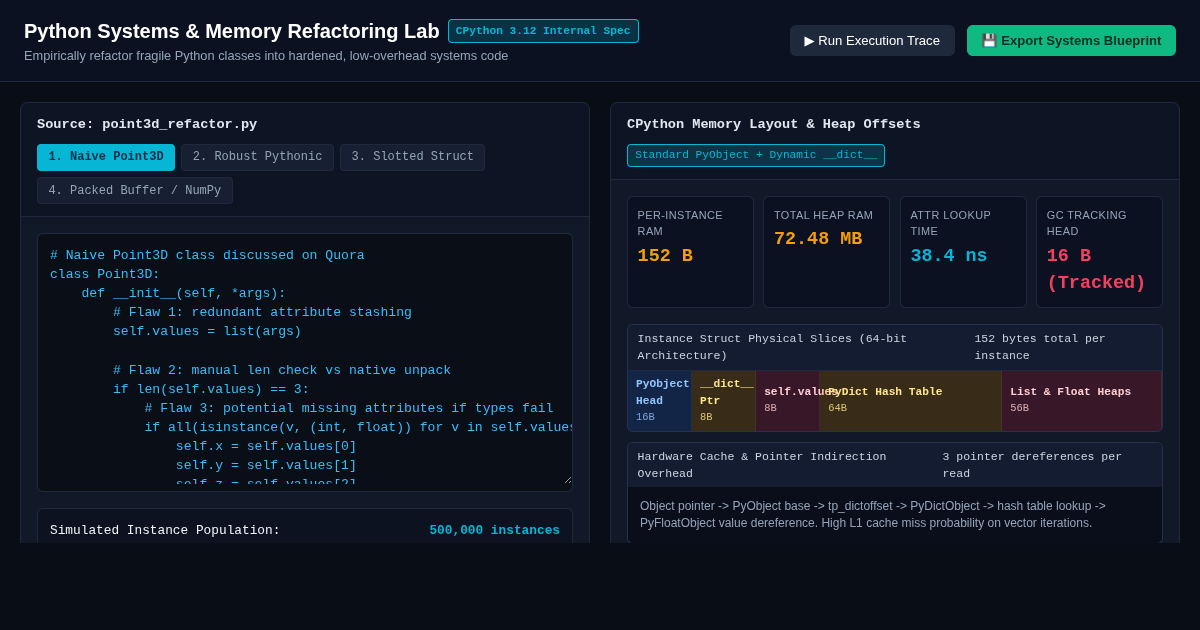
Task: Select the GC Tracking Head 16 B card
Action: pos(1099,252)
